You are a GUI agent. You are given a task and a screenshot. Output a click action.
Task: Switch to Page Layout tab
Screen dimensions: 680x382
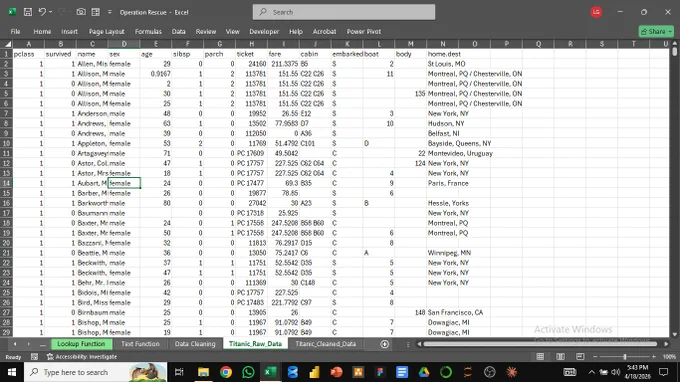[x=106, y=32]
